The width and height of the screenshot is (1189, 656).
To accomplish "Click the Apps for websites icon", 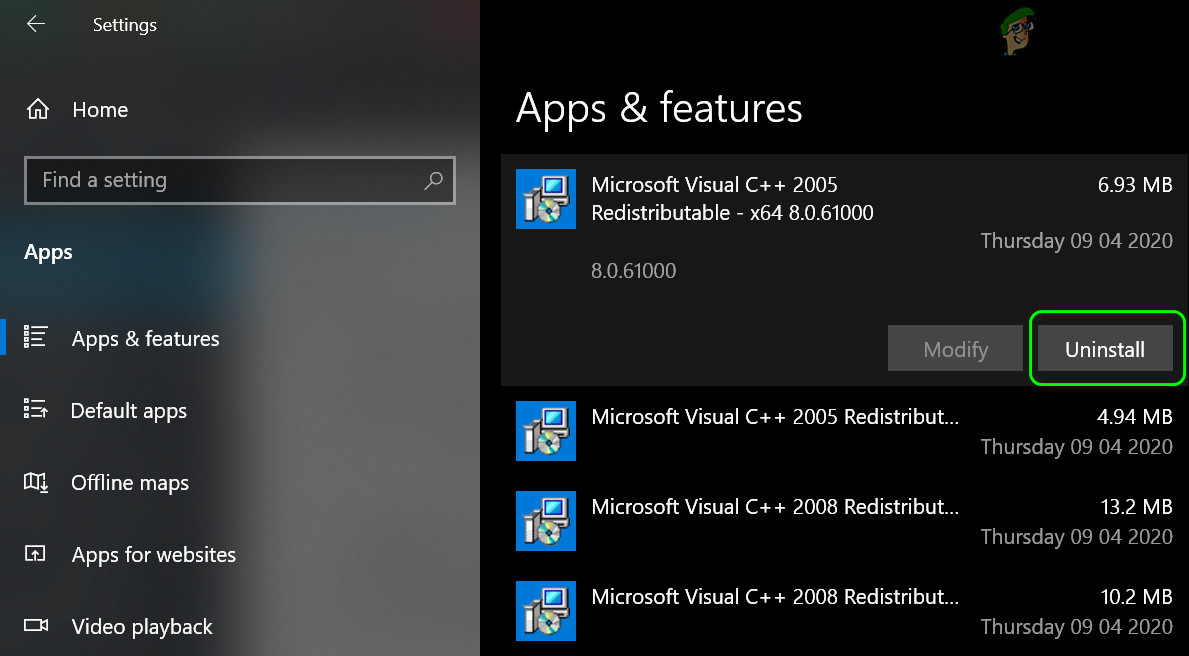I will [x=36, y=554].
